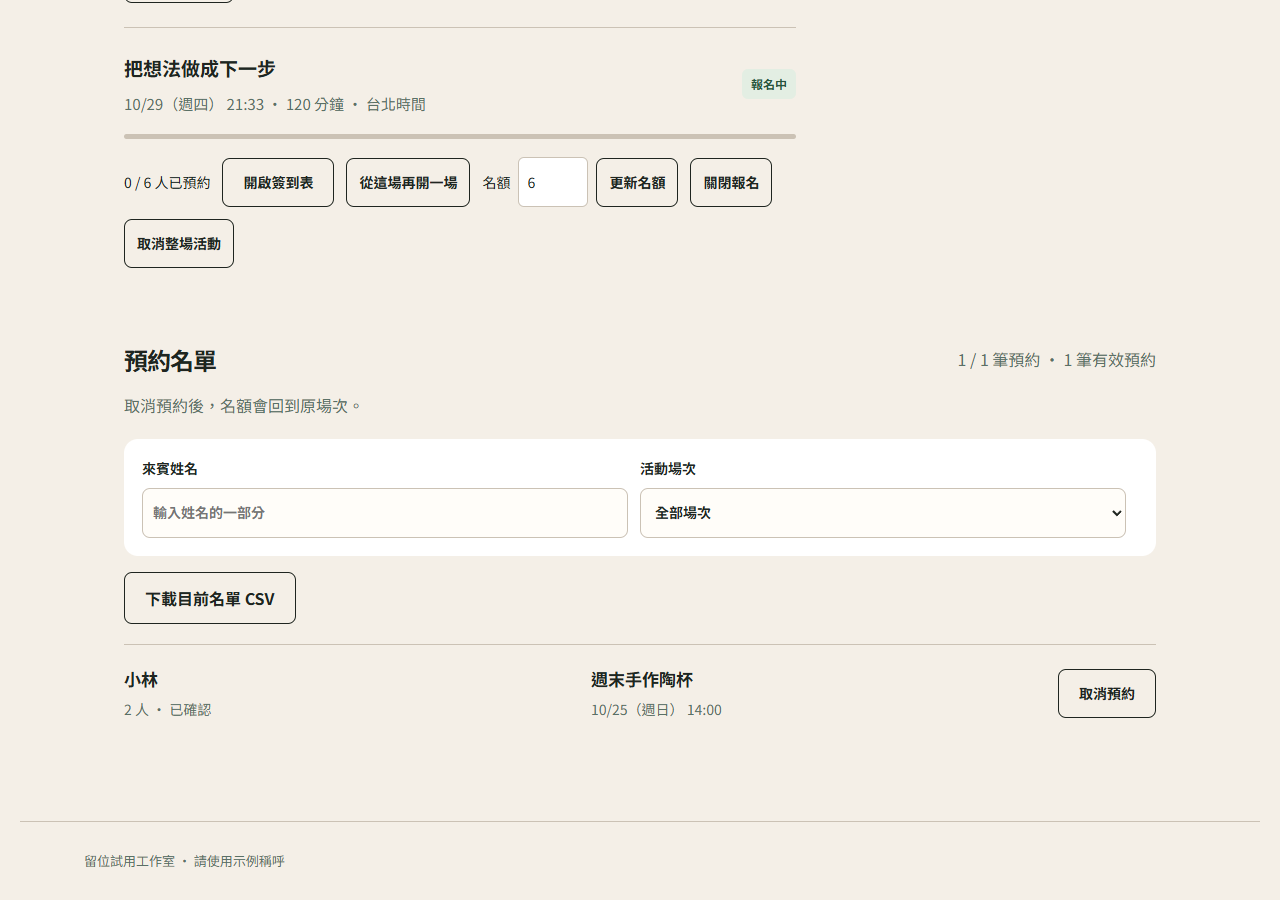Click the 報名中 status badge
The width and height of the screenshot is (1280, 900).
pos(769,84)
